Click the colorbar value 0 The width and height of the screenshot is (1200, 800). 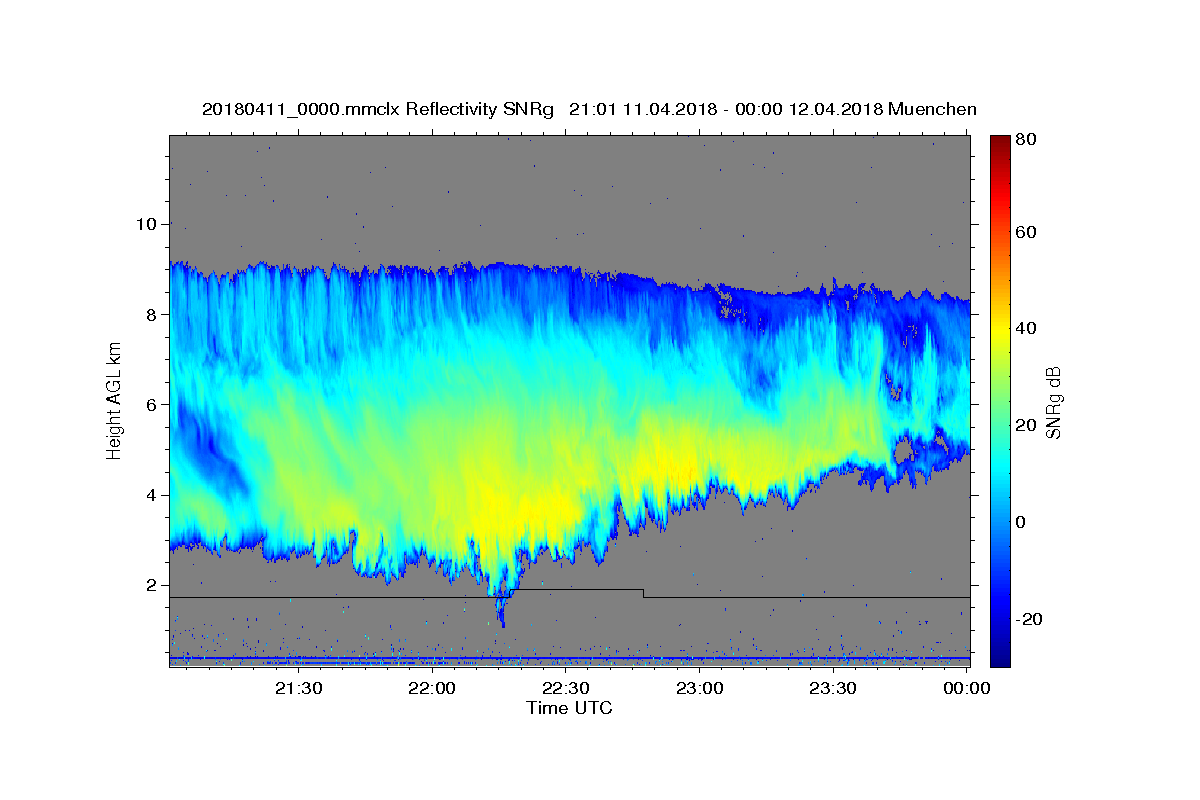click(x=1022, y=522)
